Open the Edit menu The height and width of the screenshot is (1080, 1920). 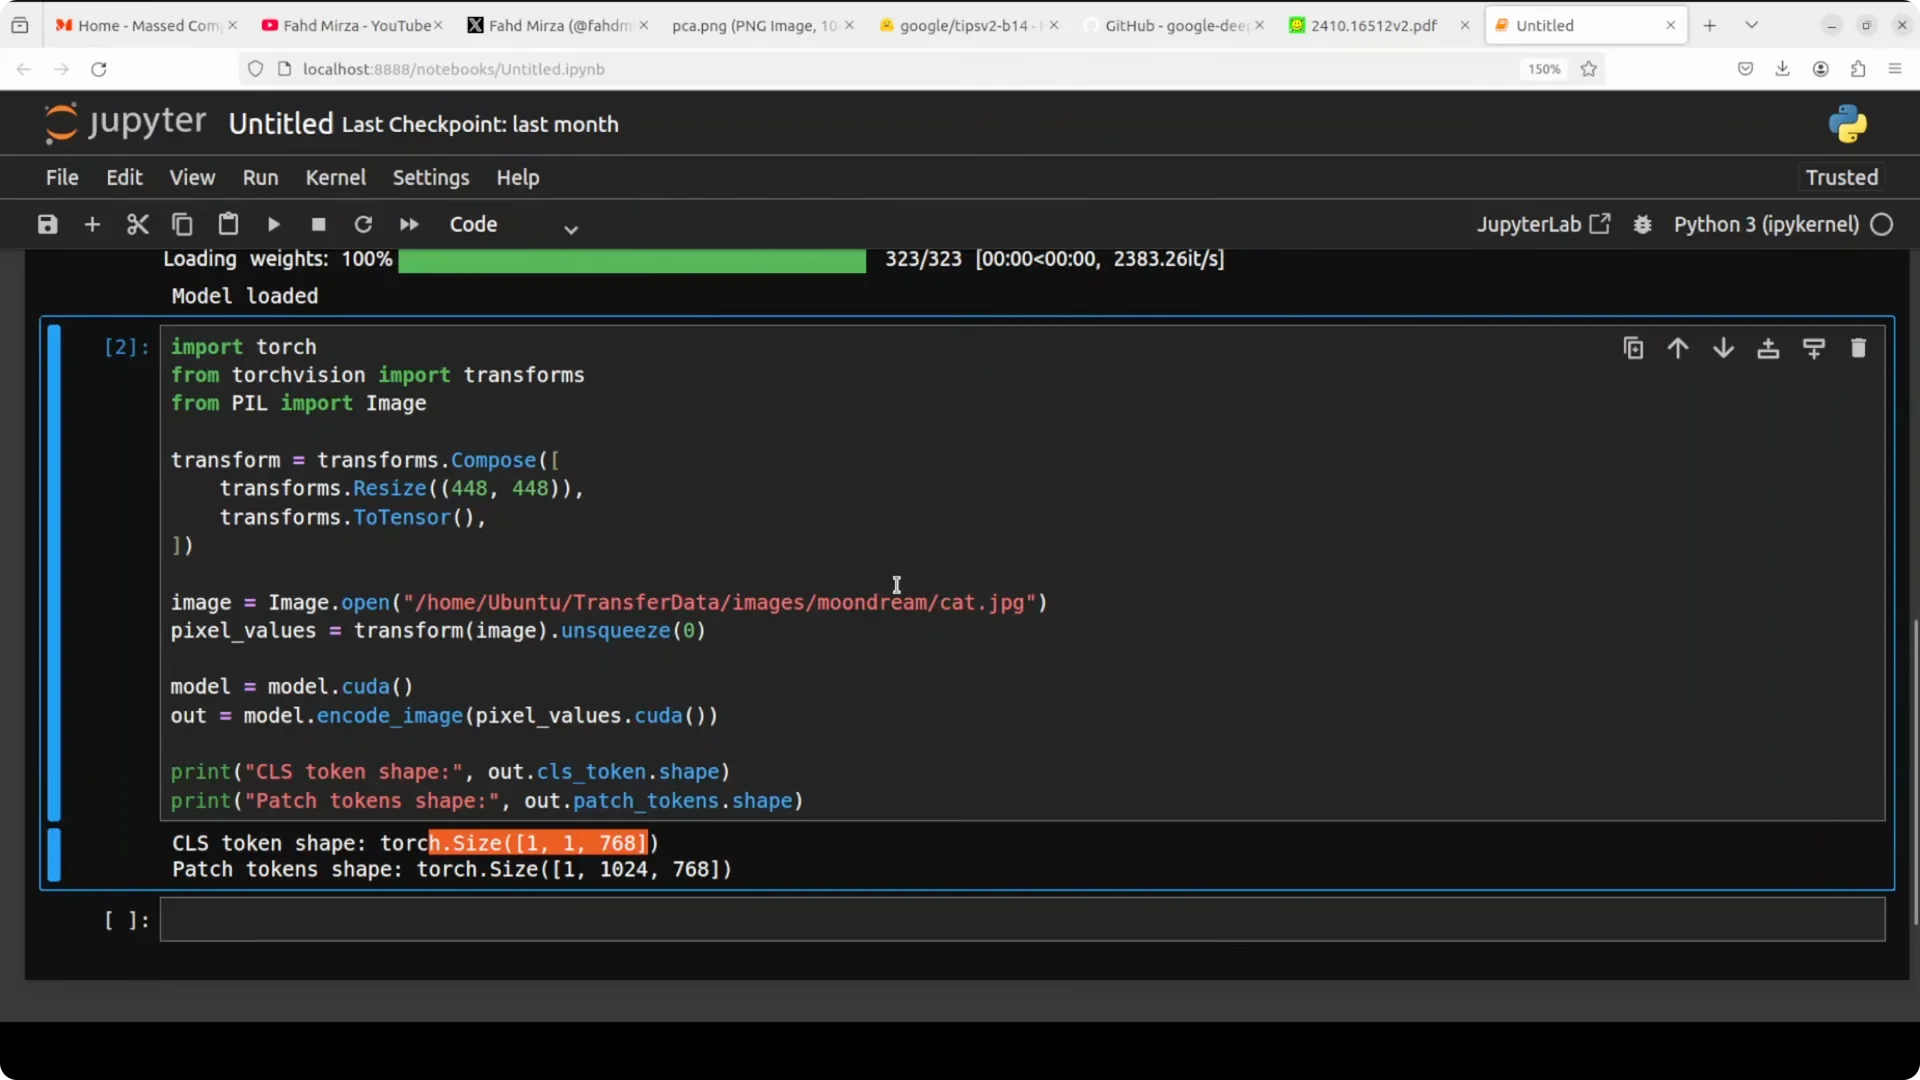[124, 177]
